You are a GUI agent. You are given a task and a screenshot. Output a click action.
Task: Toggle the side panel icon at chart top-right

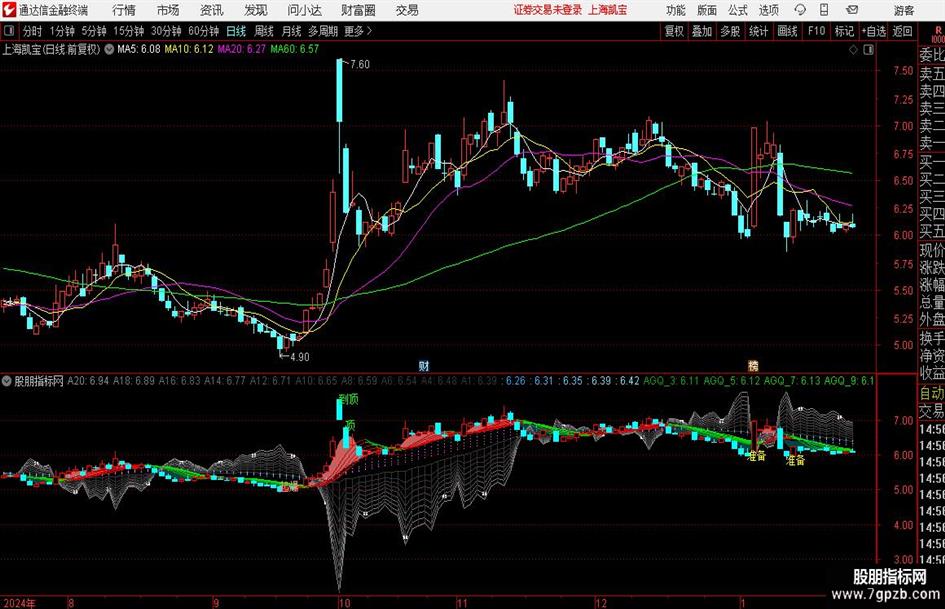point(868,50)
